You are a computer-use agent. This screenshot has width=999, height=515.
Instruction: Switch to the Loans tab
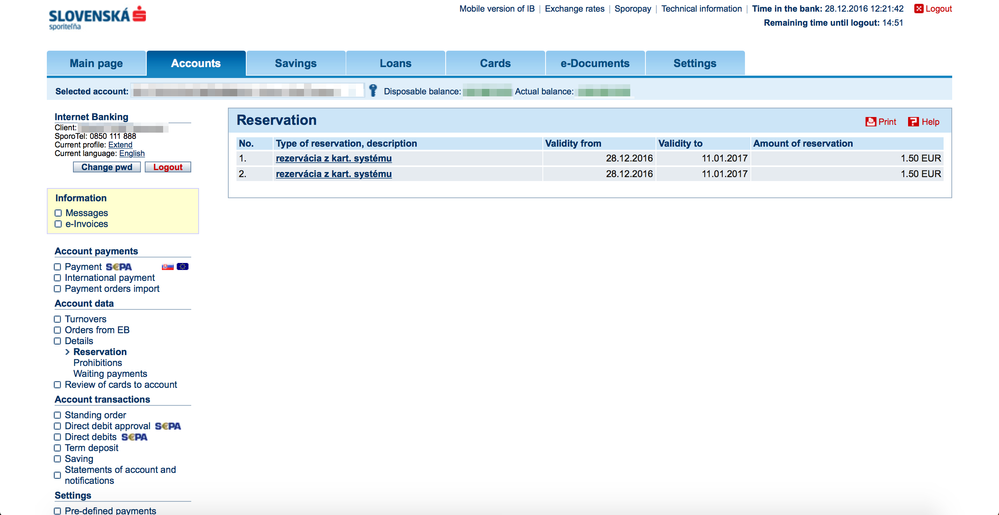coord(396,63)
